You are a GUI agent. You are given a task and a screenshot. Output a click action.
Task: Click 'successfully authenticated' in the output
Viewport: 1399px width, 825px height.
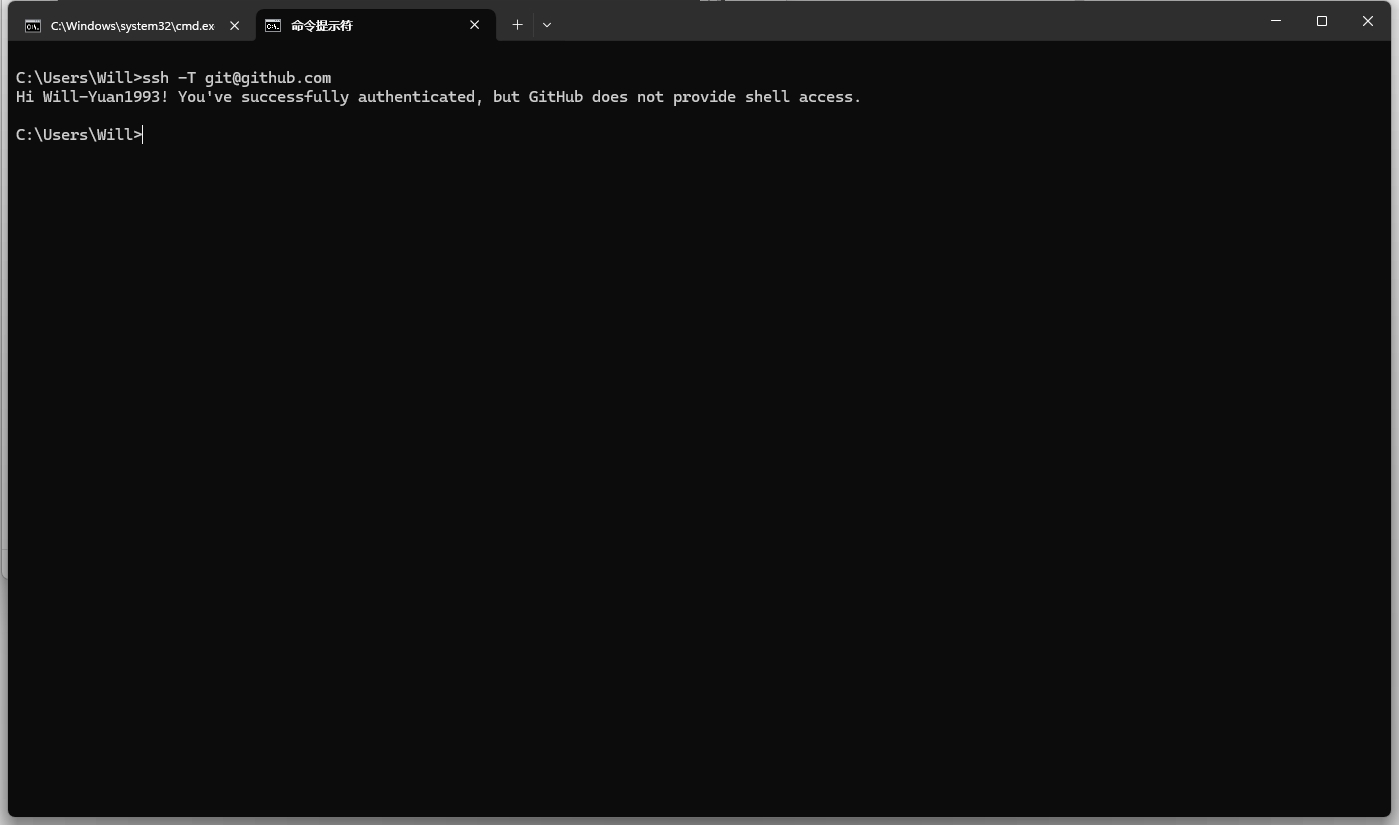(358, 97)
